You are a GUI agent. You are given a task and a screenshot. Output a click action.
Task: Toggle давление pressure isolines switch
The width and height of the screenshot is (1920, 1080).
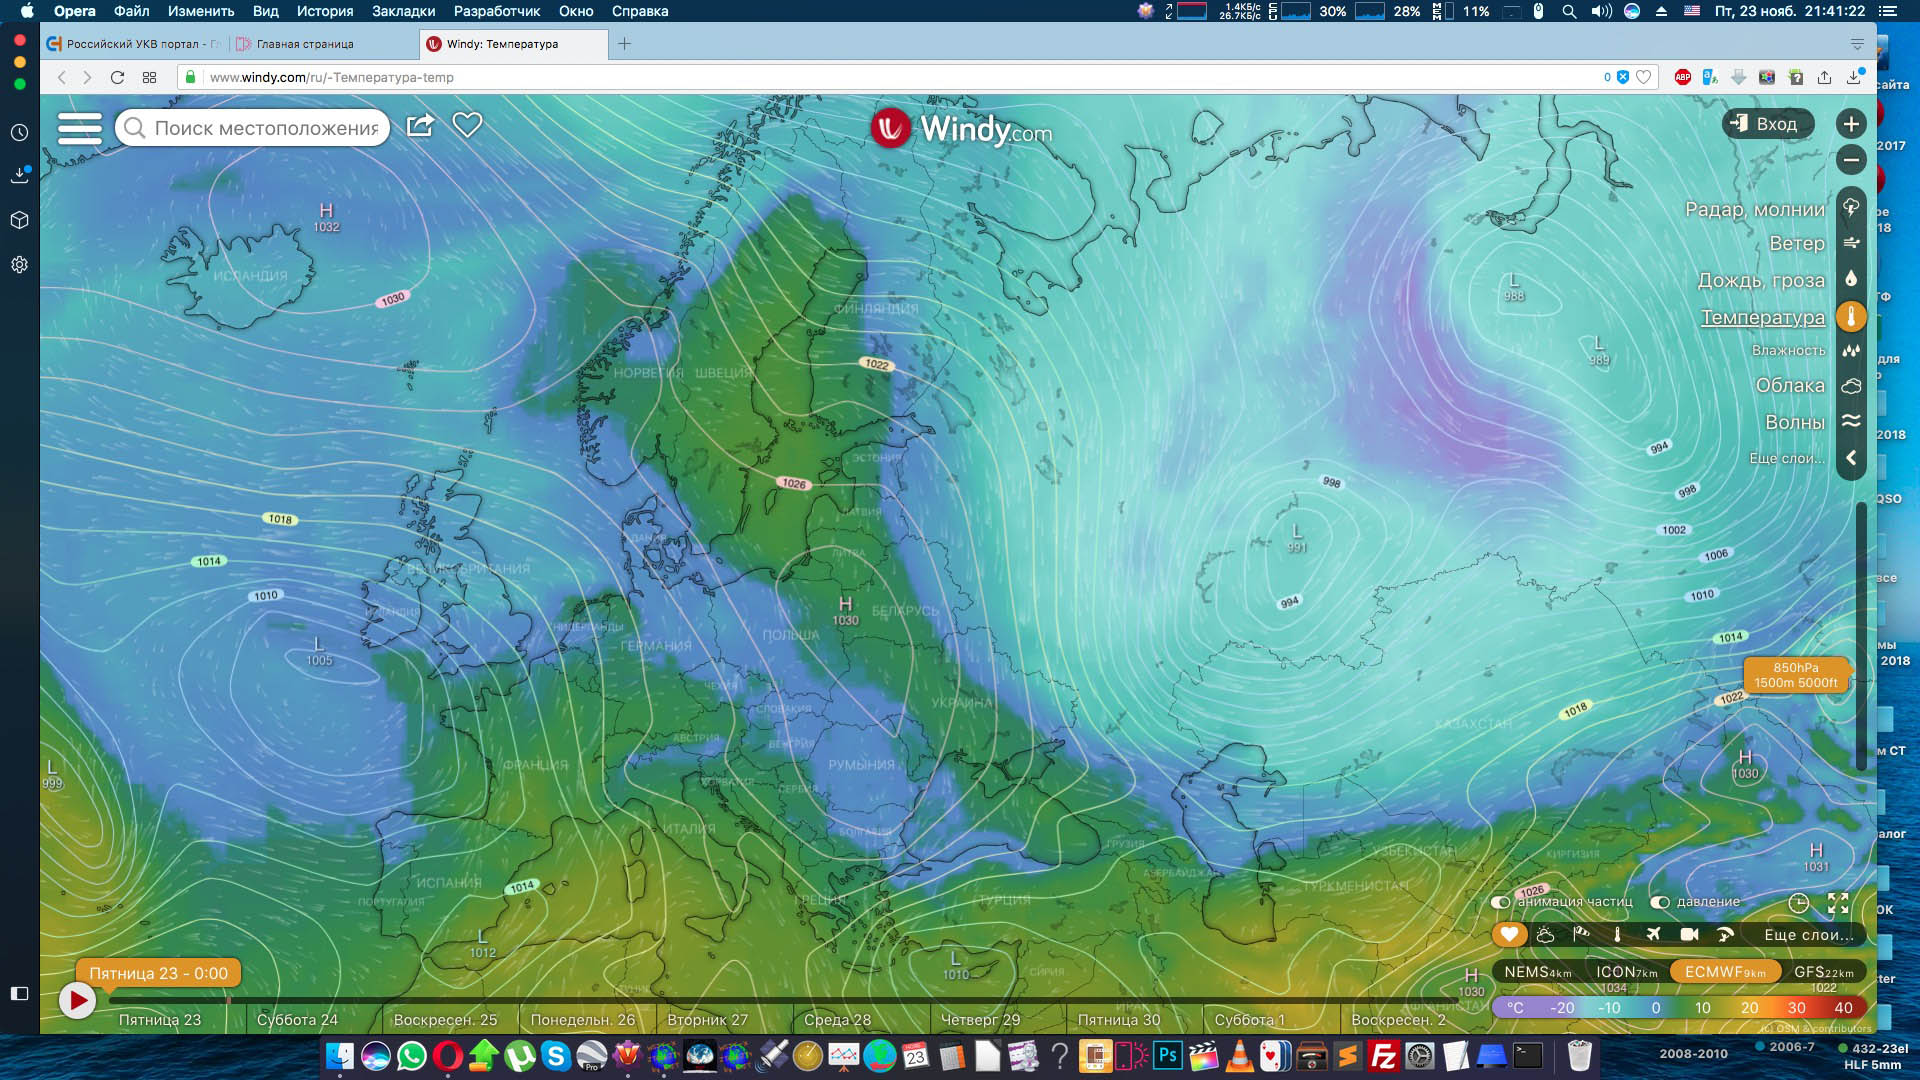pyautogui.click(x=1661, y=902)
